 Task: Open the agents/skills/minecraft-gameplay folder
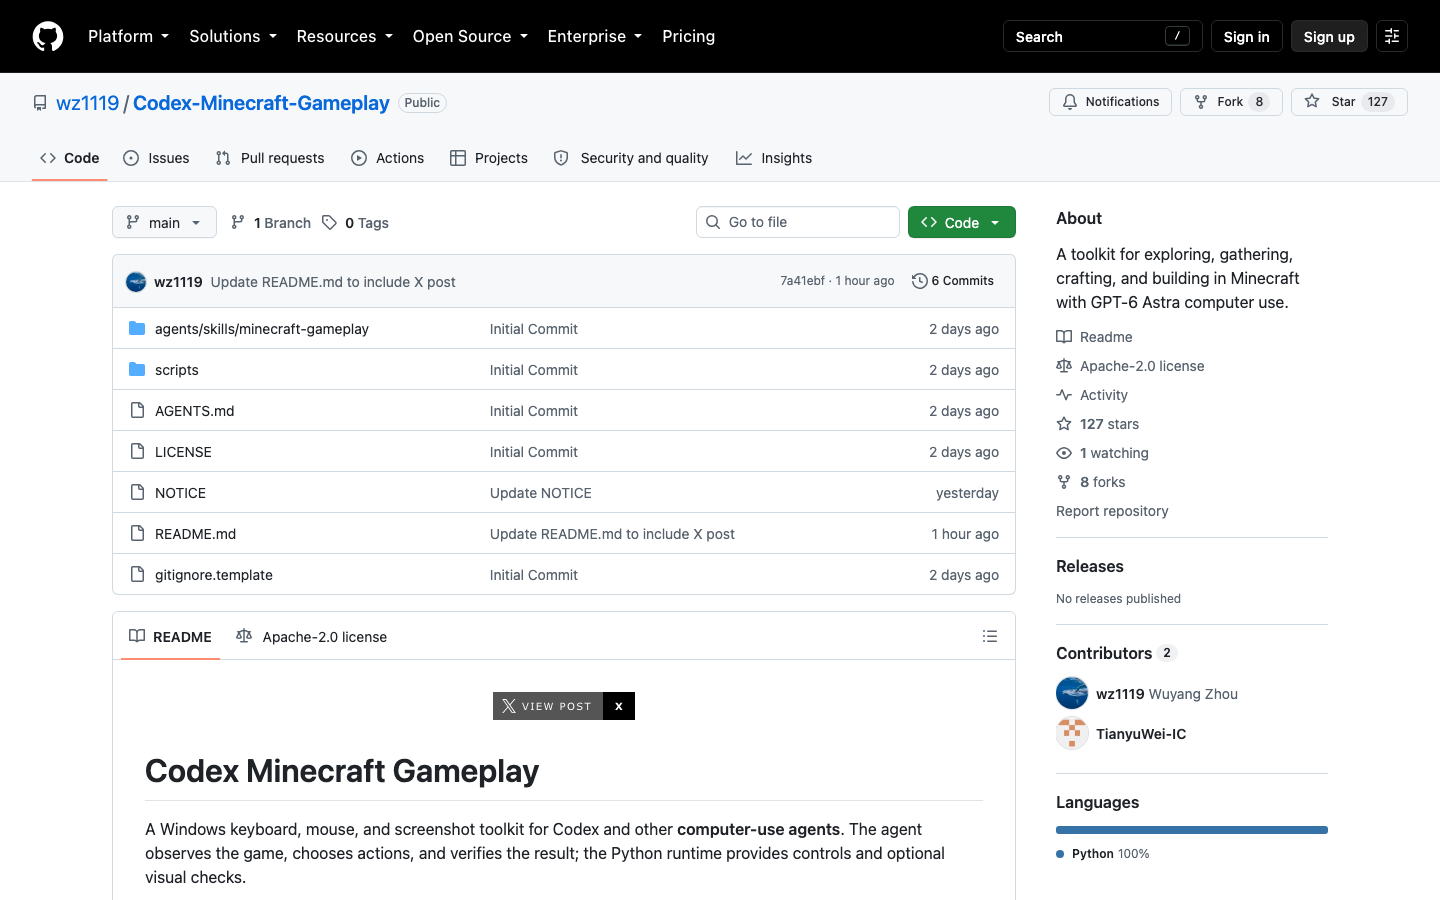coord(262,329)
